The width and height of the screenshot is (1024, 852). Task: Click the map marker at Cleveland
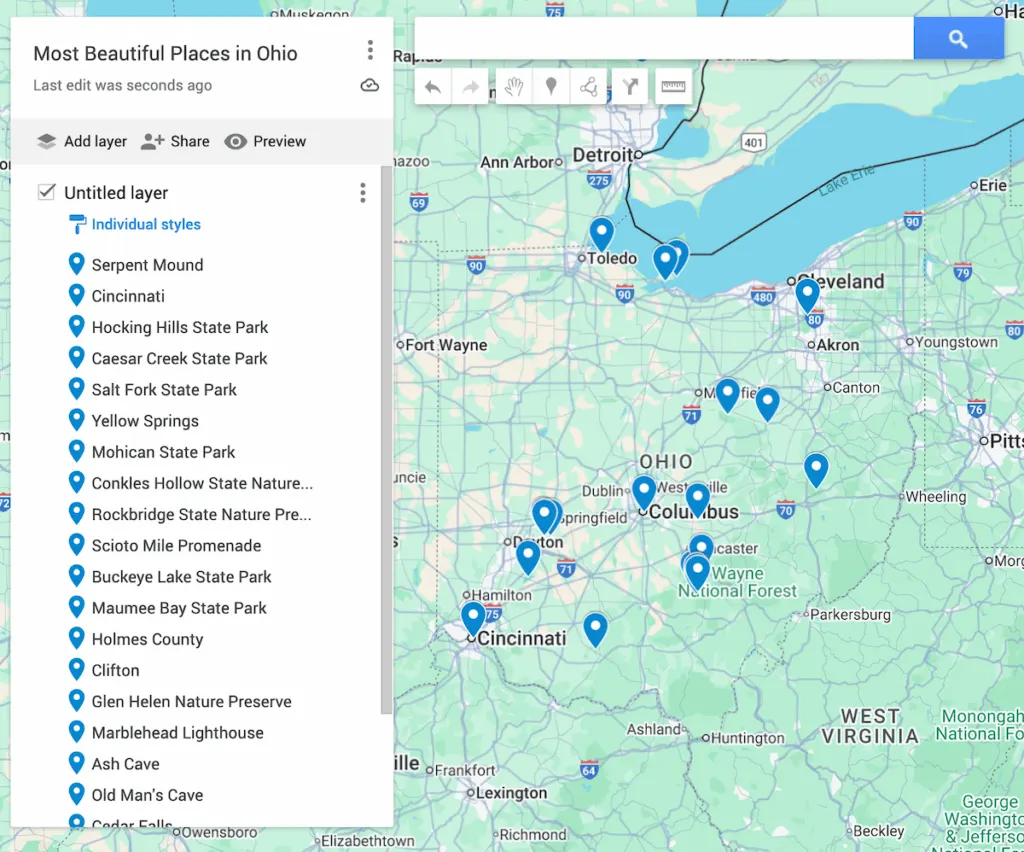(x=807, y=294)
